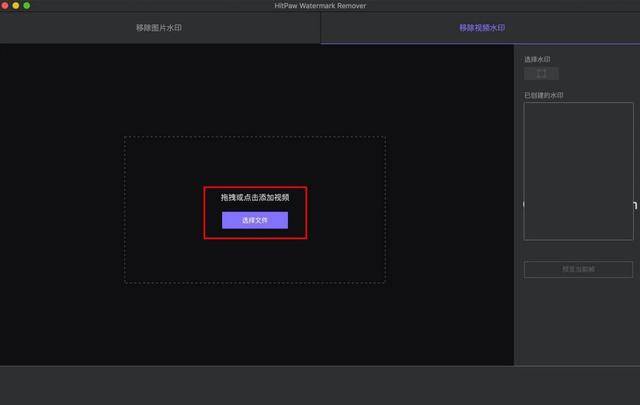Minimize the window using yellow button

pos(16,5)
